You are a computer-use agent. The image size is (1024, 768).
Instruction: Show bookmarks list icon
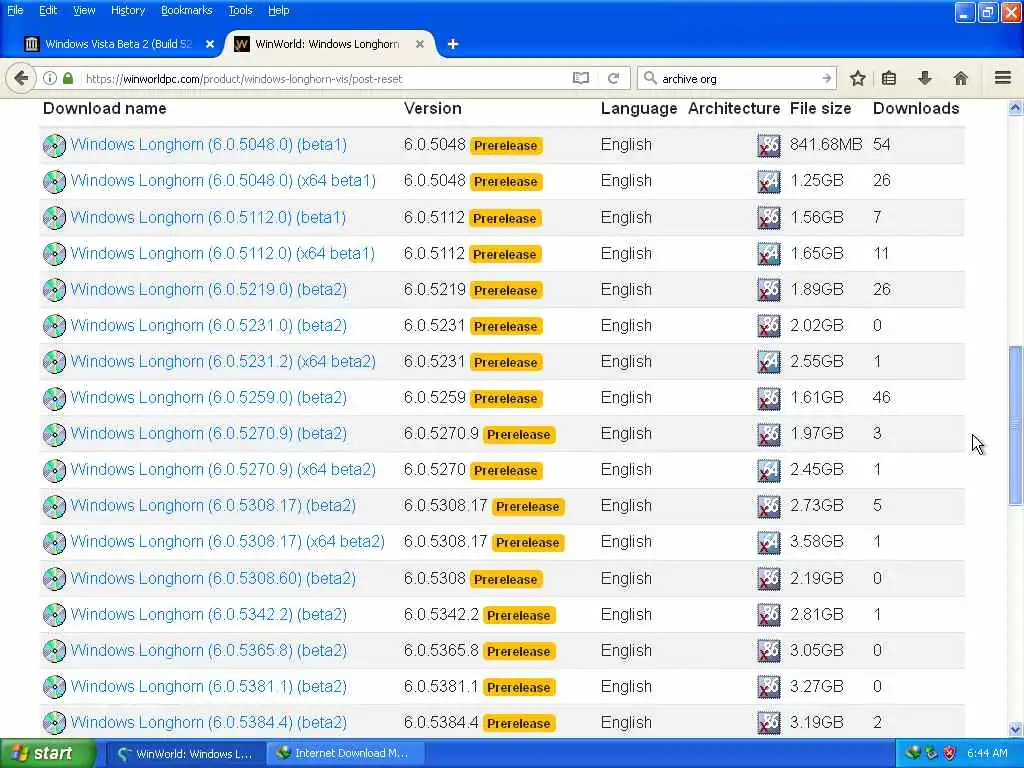pos(889,78)
